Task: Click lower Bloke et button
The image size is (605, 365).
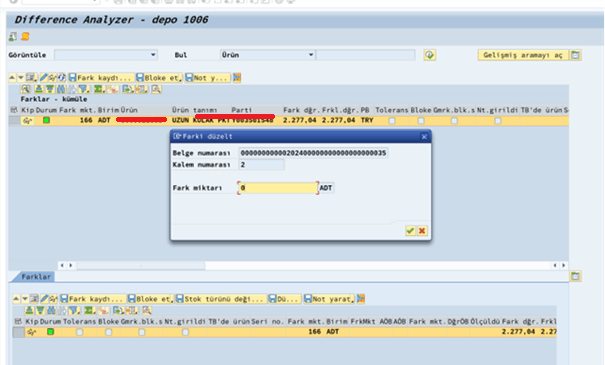Action: [151, 299]
